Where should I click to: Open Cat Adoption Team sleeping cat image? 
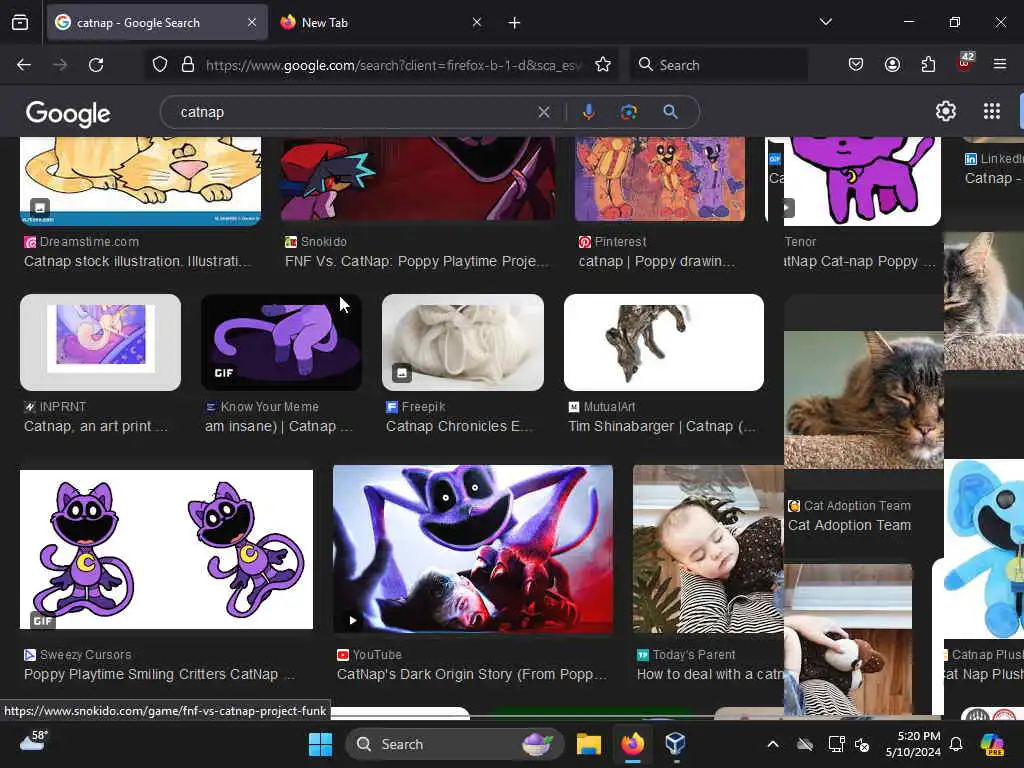863,400
